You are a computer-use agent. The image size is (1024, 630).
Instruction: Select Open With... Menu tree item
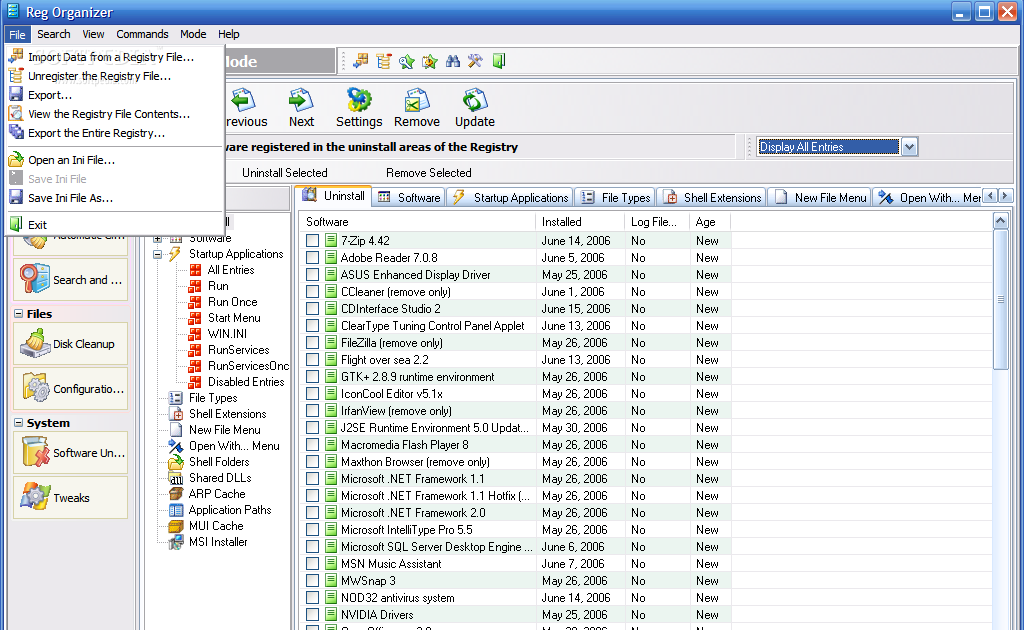[234, 446]
